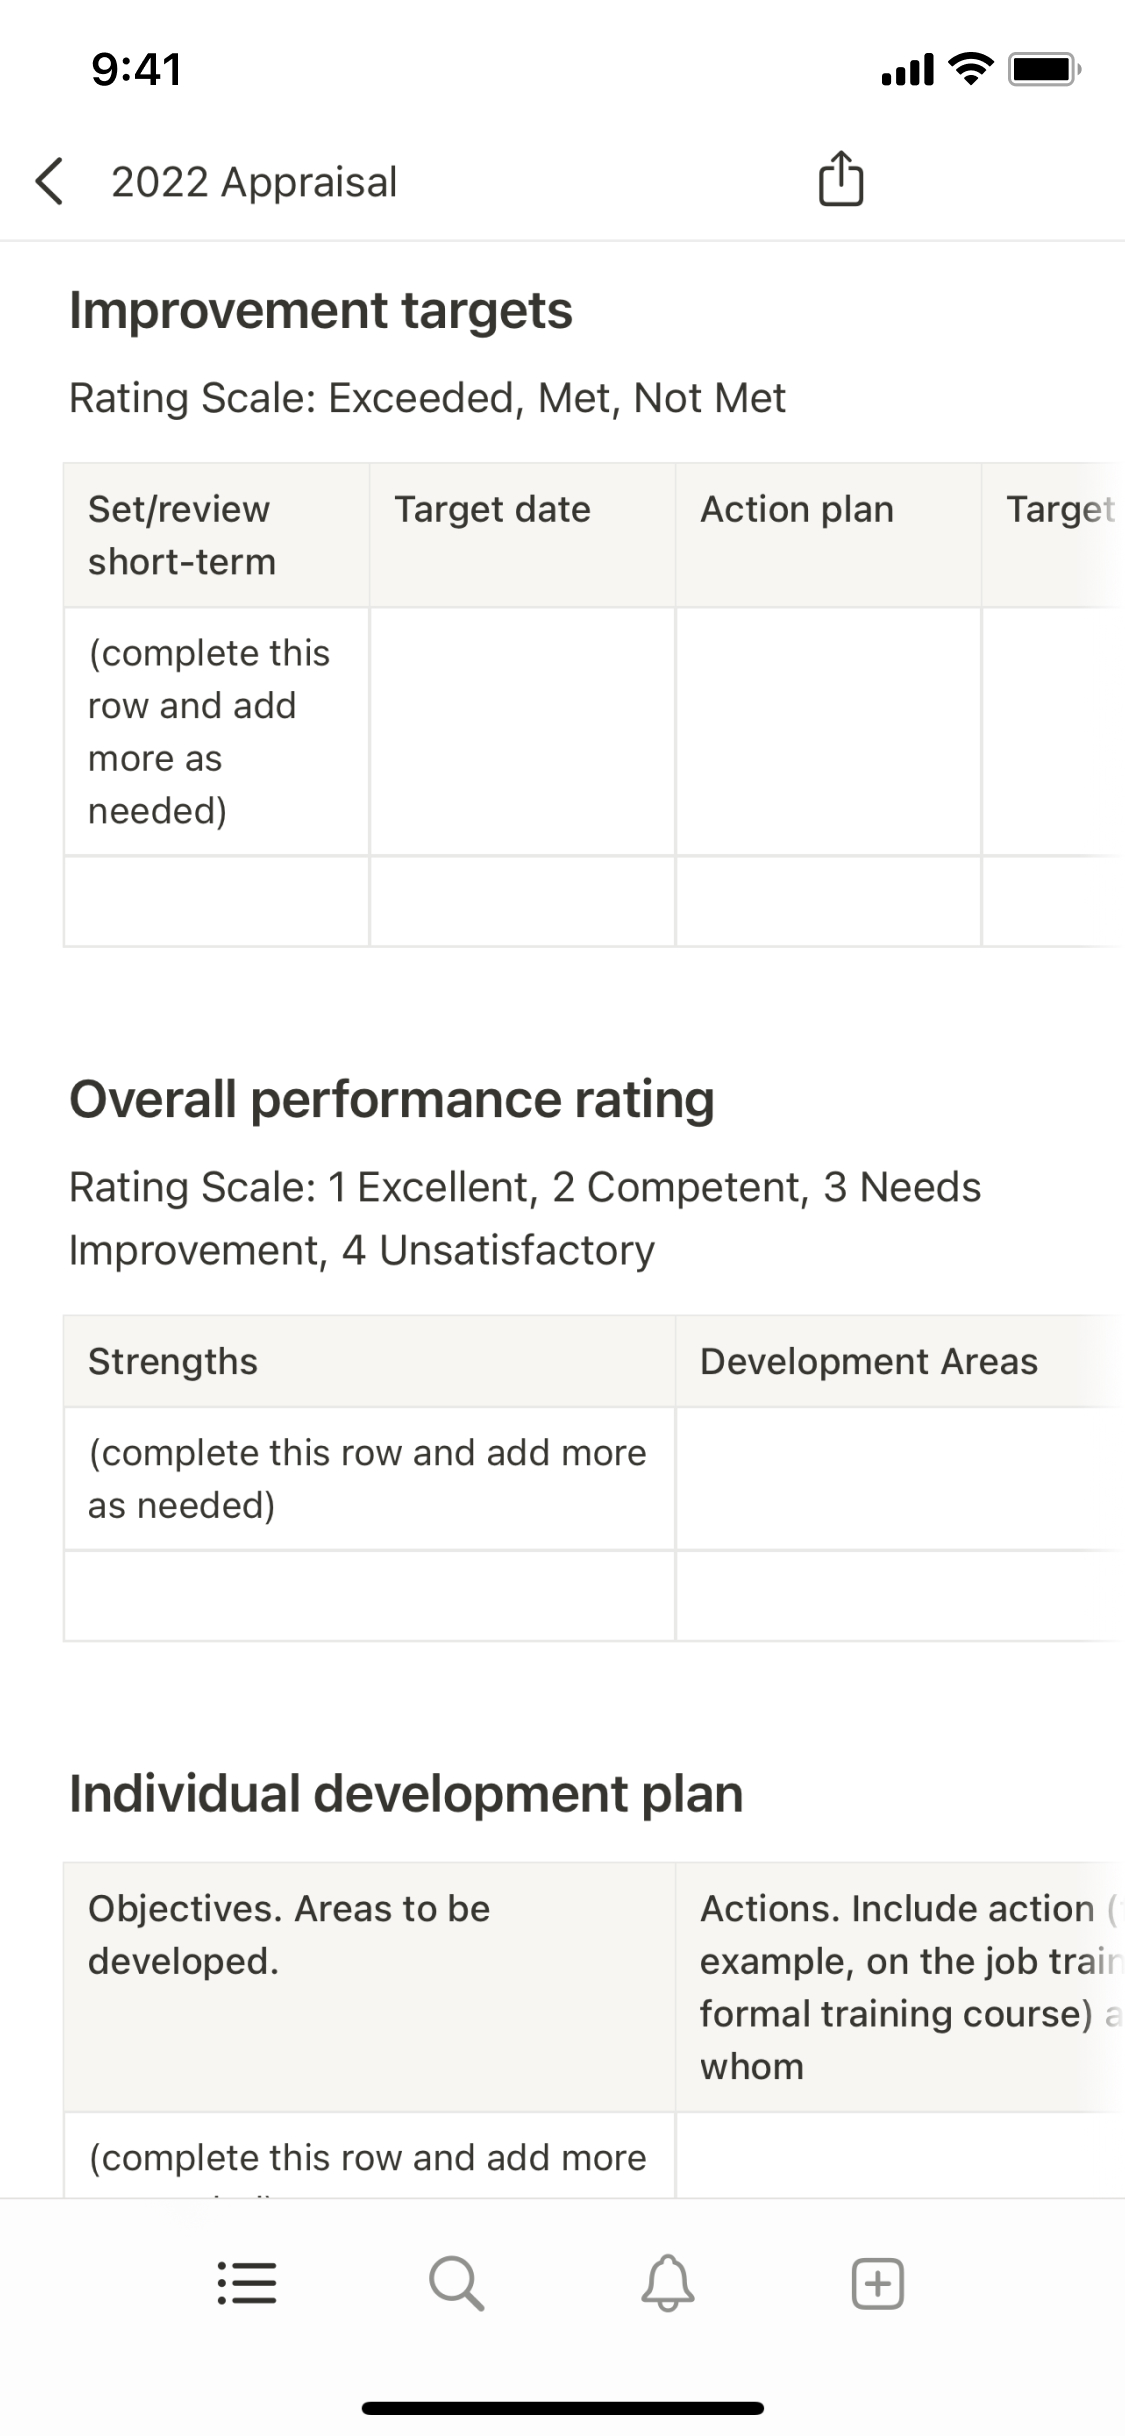
Task: Click the Overall performance rating heading
Action: click(x=392, y=1099)
